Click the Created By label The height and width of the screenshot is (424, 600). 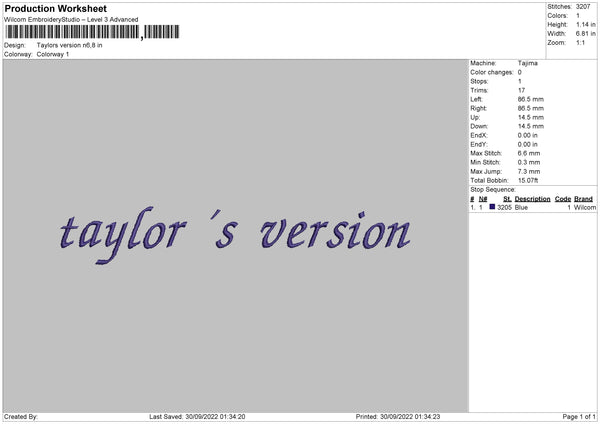[x=21, y=417]
